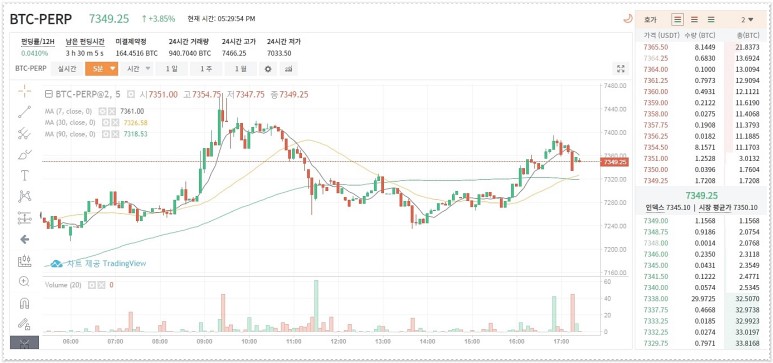Click the BTC-PERP pair title
The height and width of the screenshot is (363, 773).
coord(41,19)
